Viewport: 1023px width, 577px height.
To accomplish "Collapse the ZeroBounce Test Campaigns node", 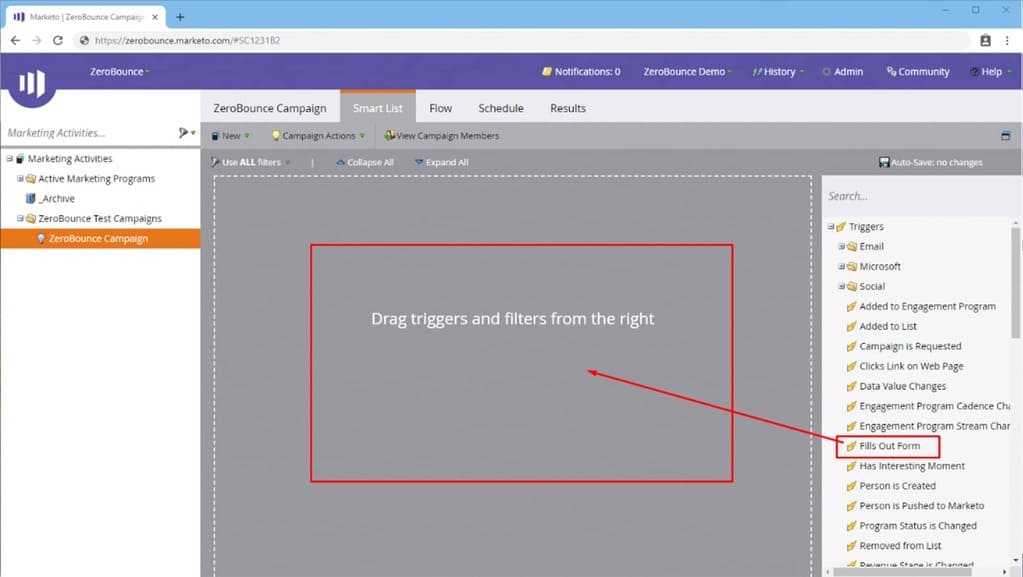I will [20, 218].
